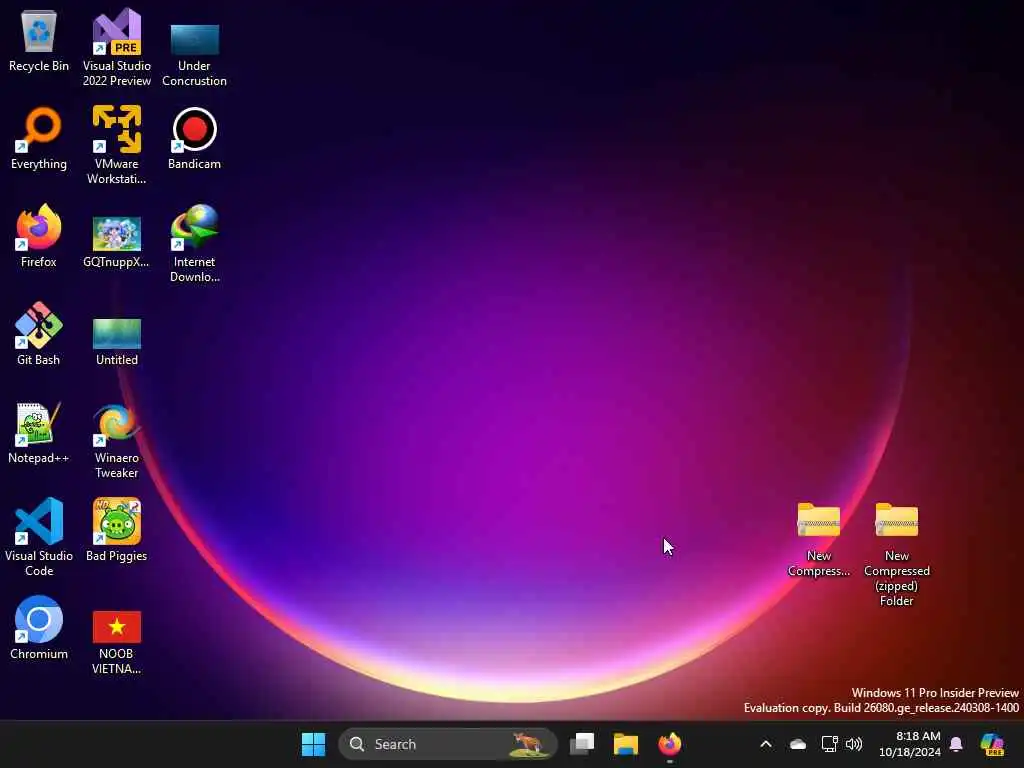Select the GQTnuppX image file
The height and width of the screenshot is (768, 1024).
coord(117,242)
